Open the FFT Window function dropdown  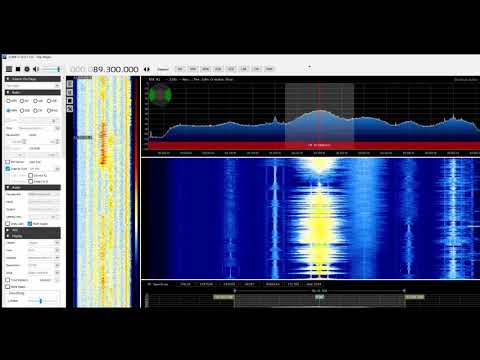click(44, 258)
